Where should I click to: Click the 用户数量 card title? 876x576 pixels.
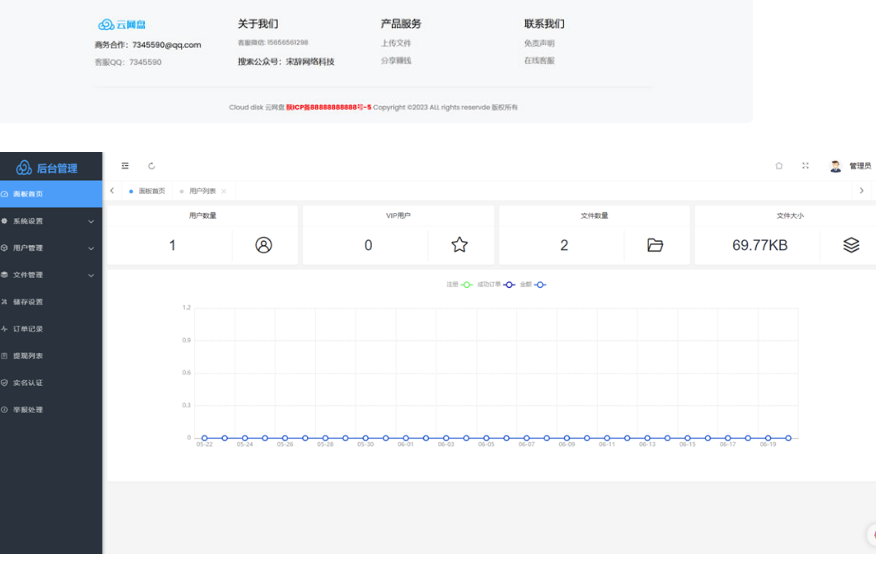point(202,216)
